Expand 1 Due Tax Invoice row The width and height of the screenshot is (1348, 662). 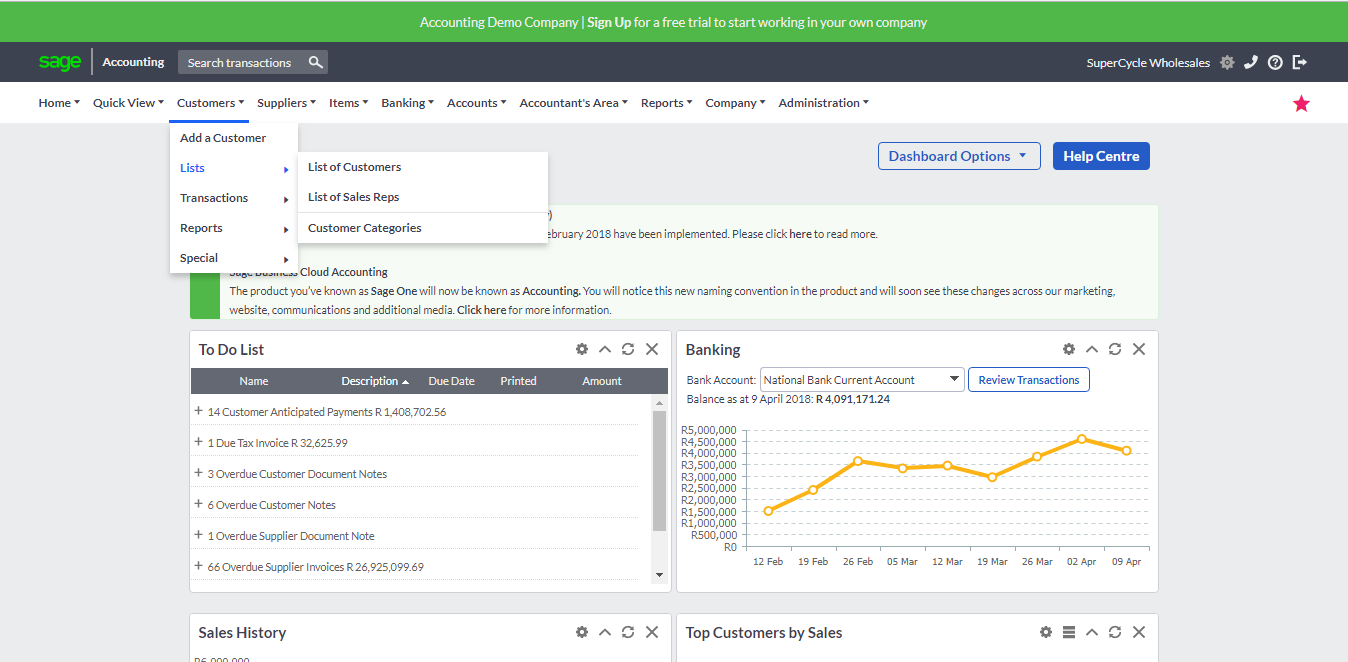(x=199, y=442)
